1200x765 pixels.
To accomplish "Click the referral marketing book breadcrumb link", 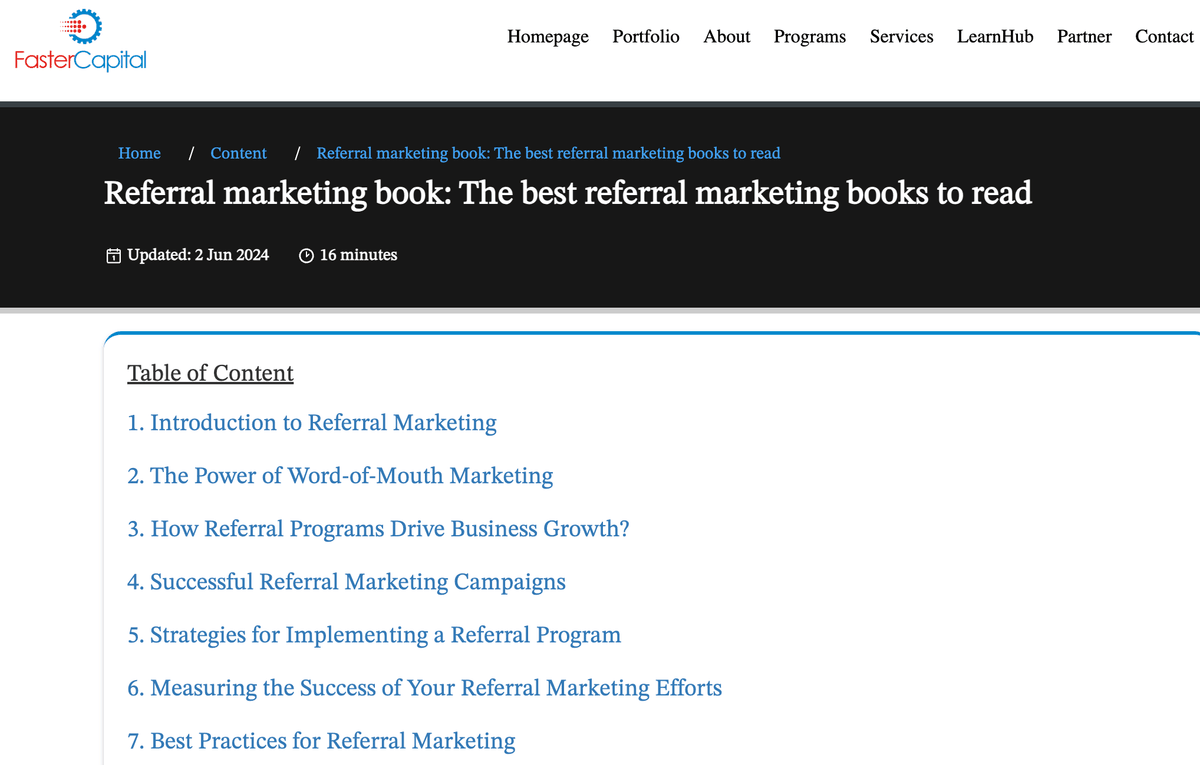I will coord(548,153).
